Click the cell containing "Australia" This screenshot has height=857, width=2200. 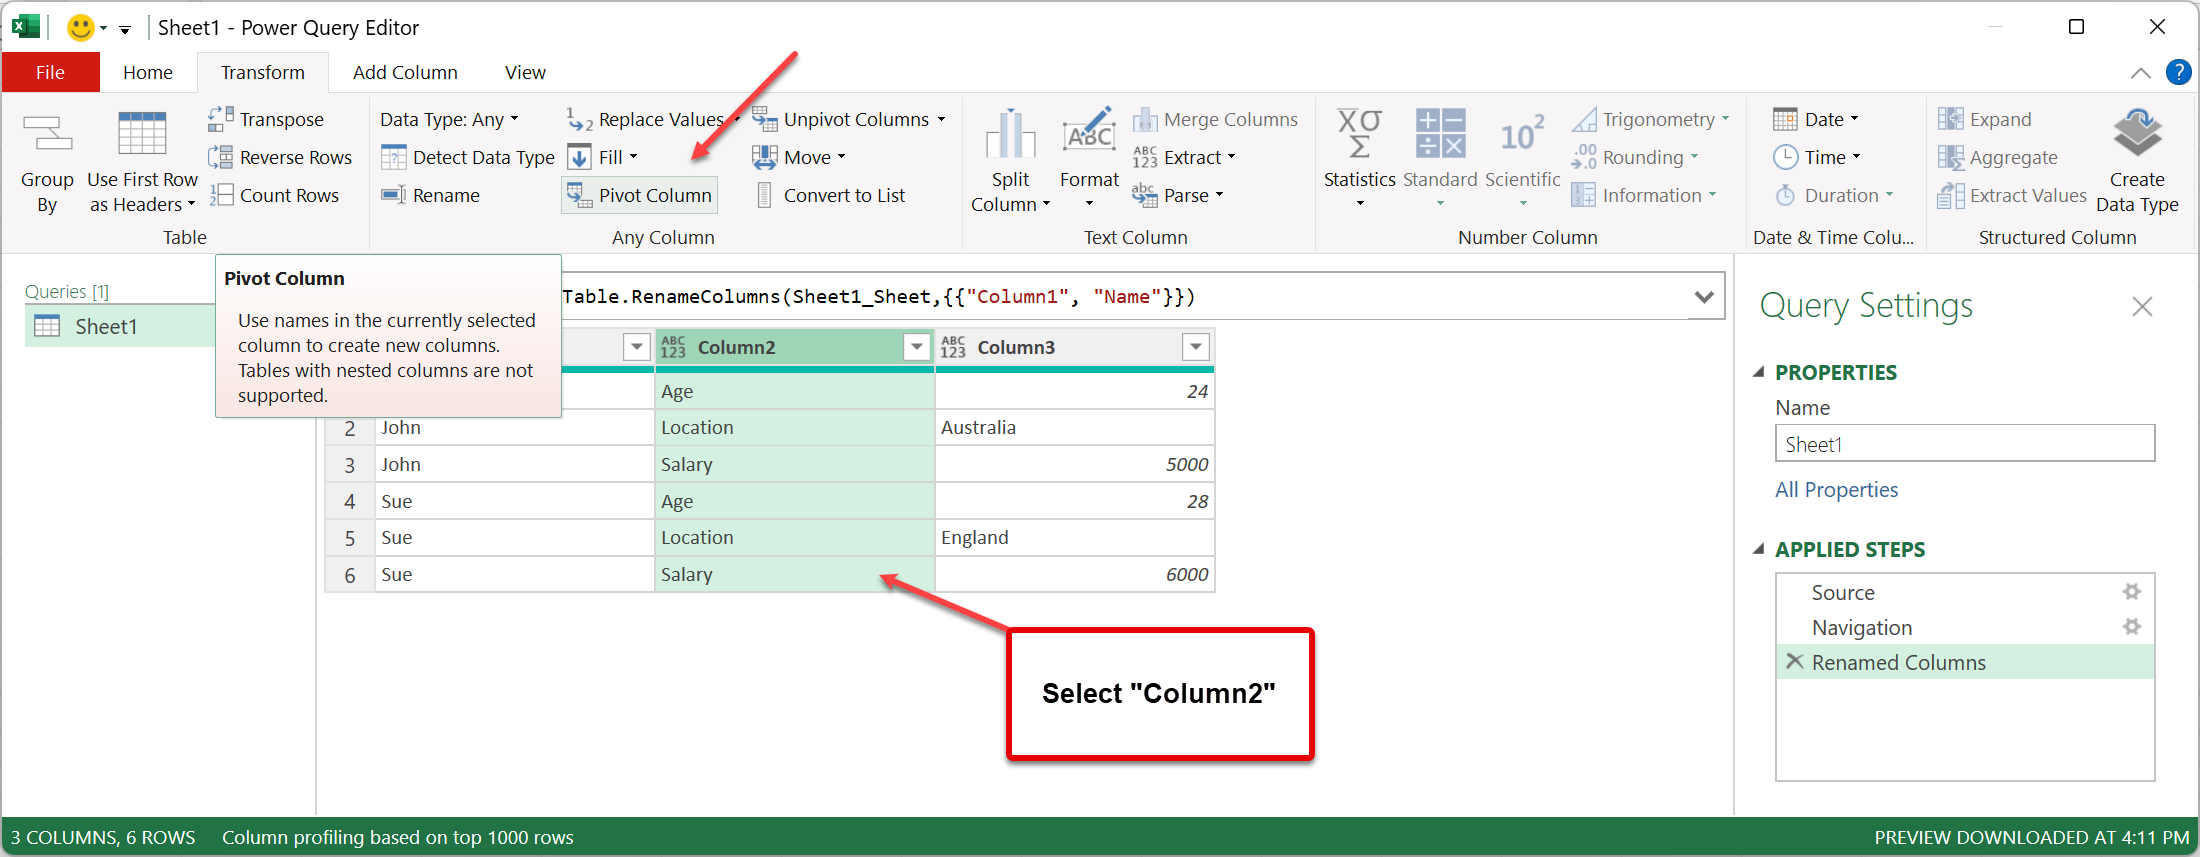pyautogui.click(x=1074, y=427)
